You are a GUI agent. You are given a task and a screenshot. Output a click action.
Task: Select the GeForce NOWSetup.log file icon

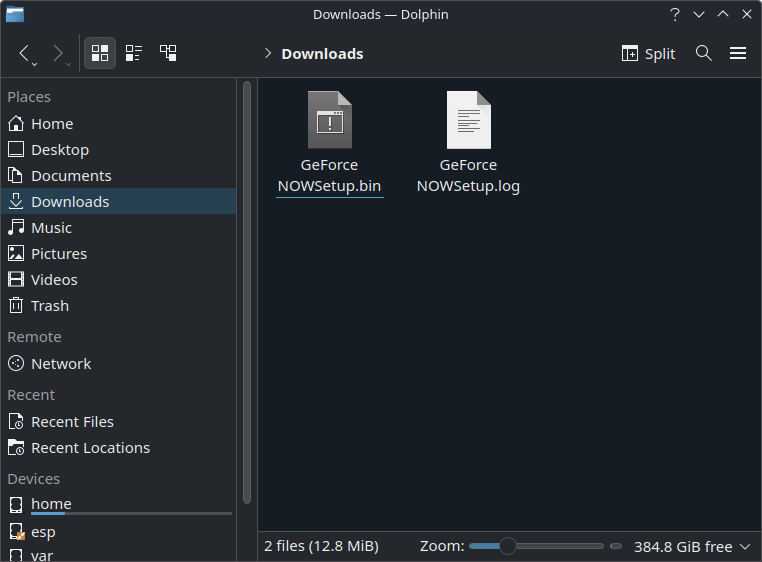[x=468, y=120]
